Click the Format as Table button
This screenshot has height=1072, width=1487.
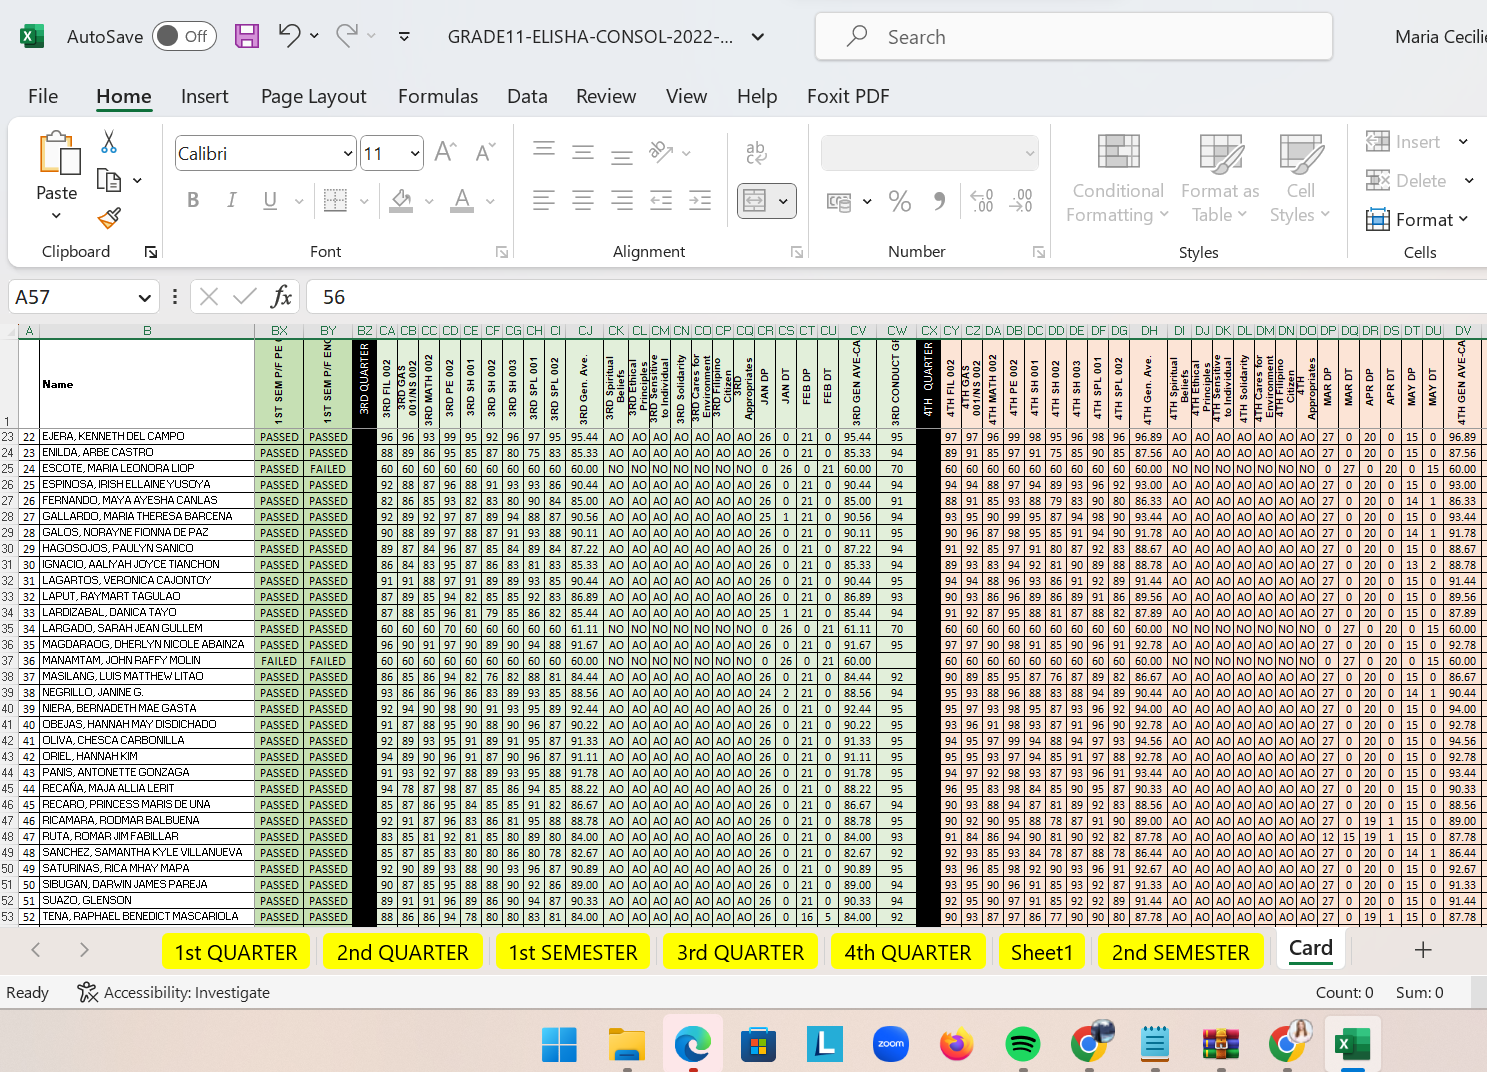1220,179
